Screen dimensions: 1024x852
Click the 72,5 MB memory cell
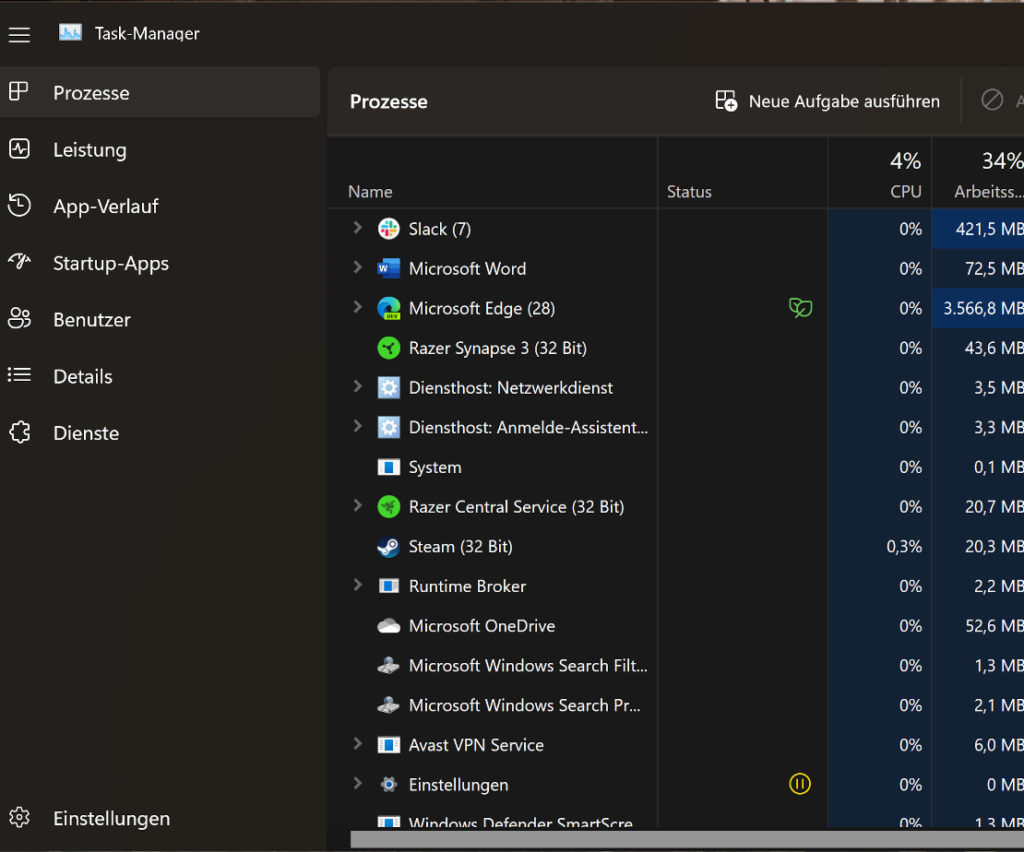[978, 268]
